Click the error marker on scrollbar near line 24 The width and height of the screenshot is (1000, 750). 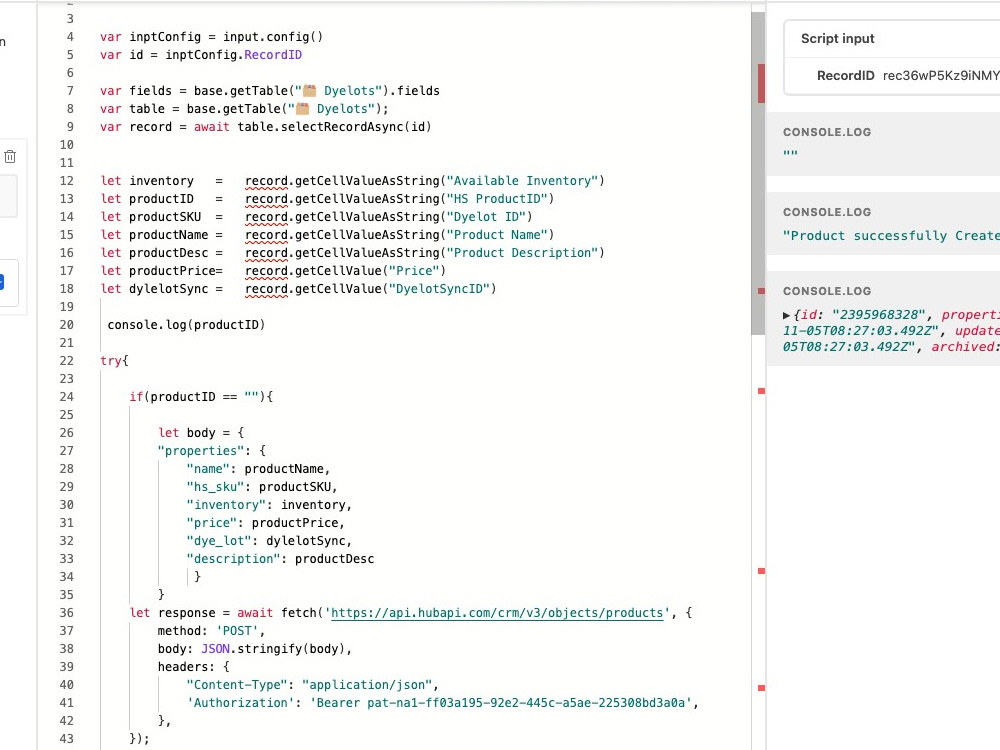761,391
